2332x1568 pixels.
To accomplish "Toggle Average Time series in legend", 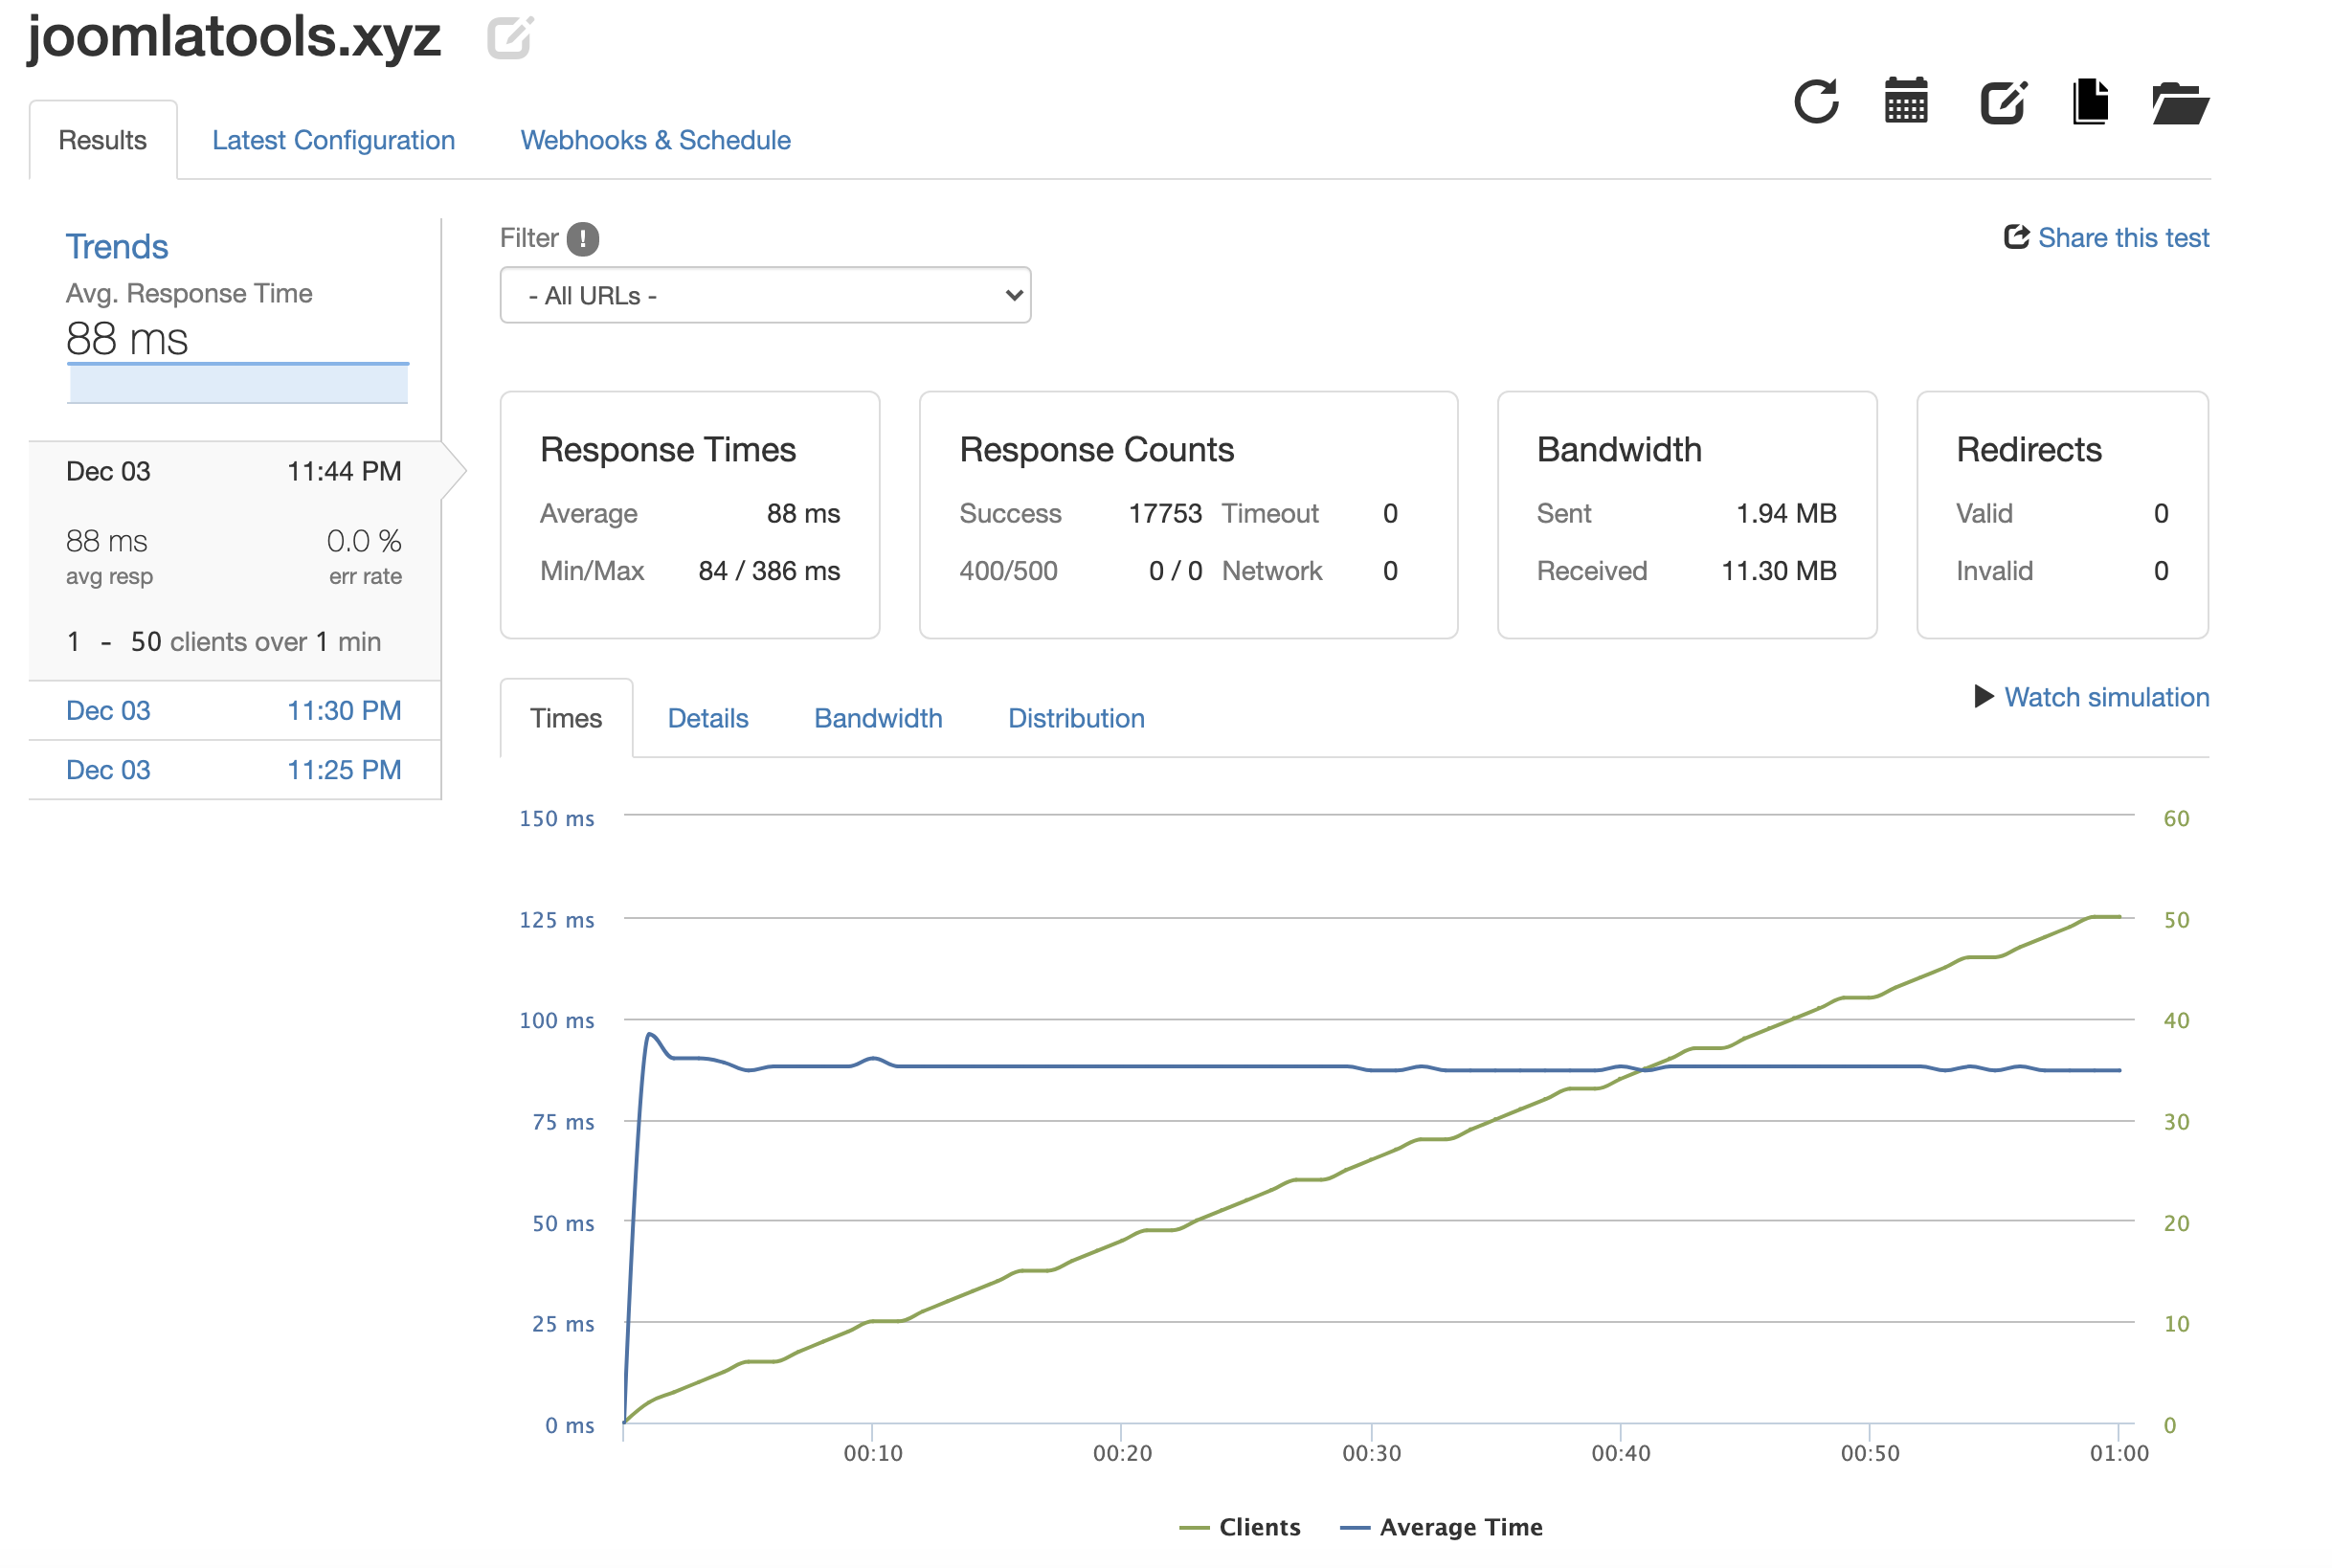I will (1442, 1527).
